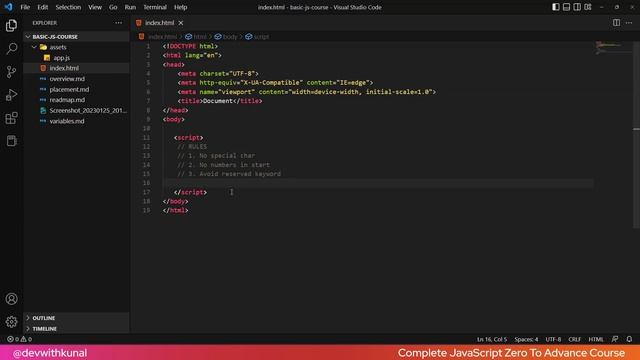Open readmap.md file
The height and width of the screenshot is (360, 640).
(x=76, y=100)
